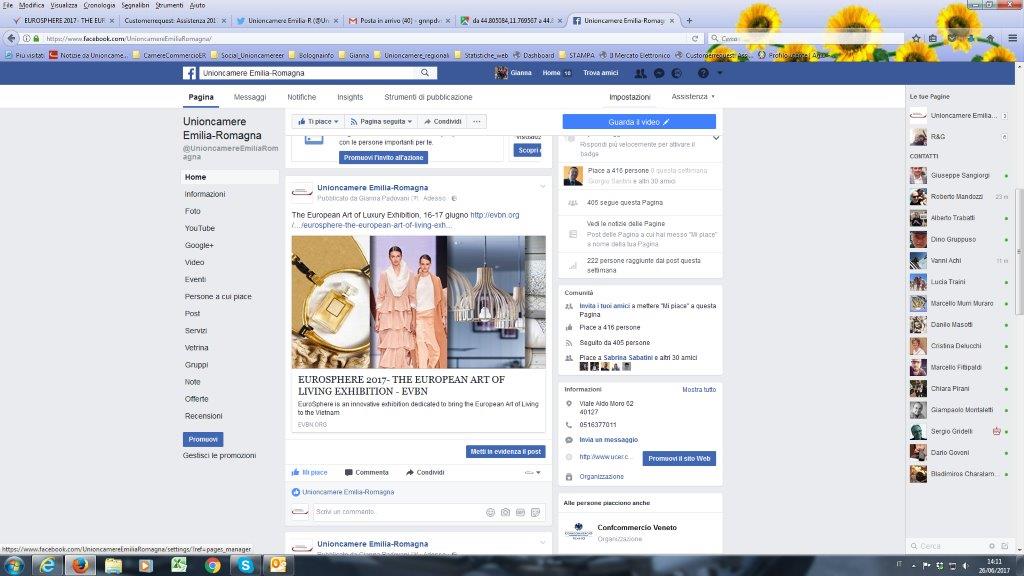Select Foto in the left sidebar

(193, 211)
